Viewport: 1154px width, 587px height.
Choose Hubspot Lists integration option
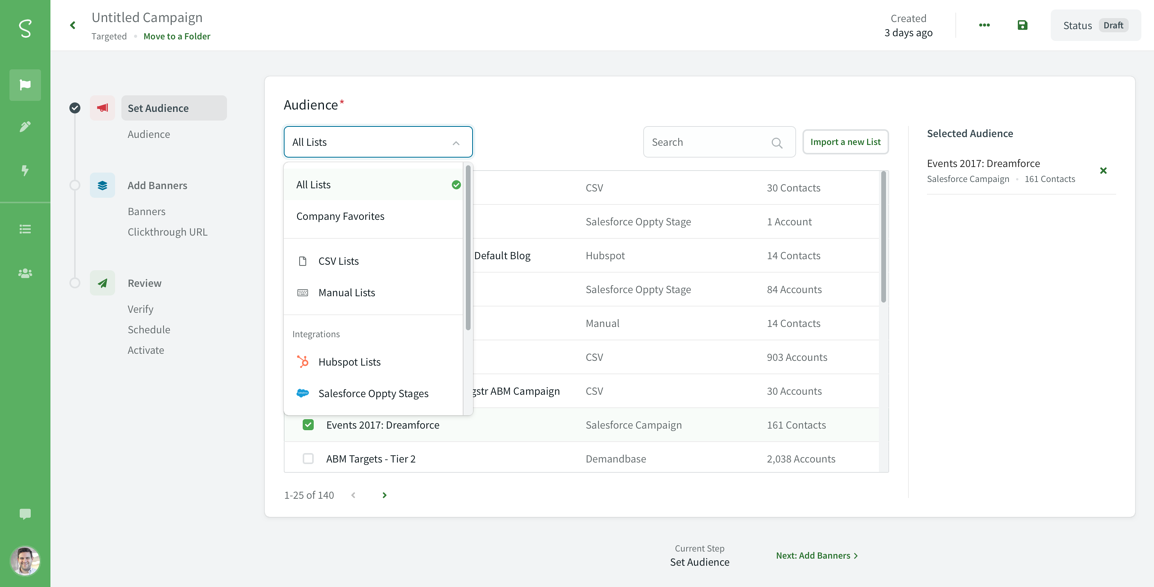(374, 362)
